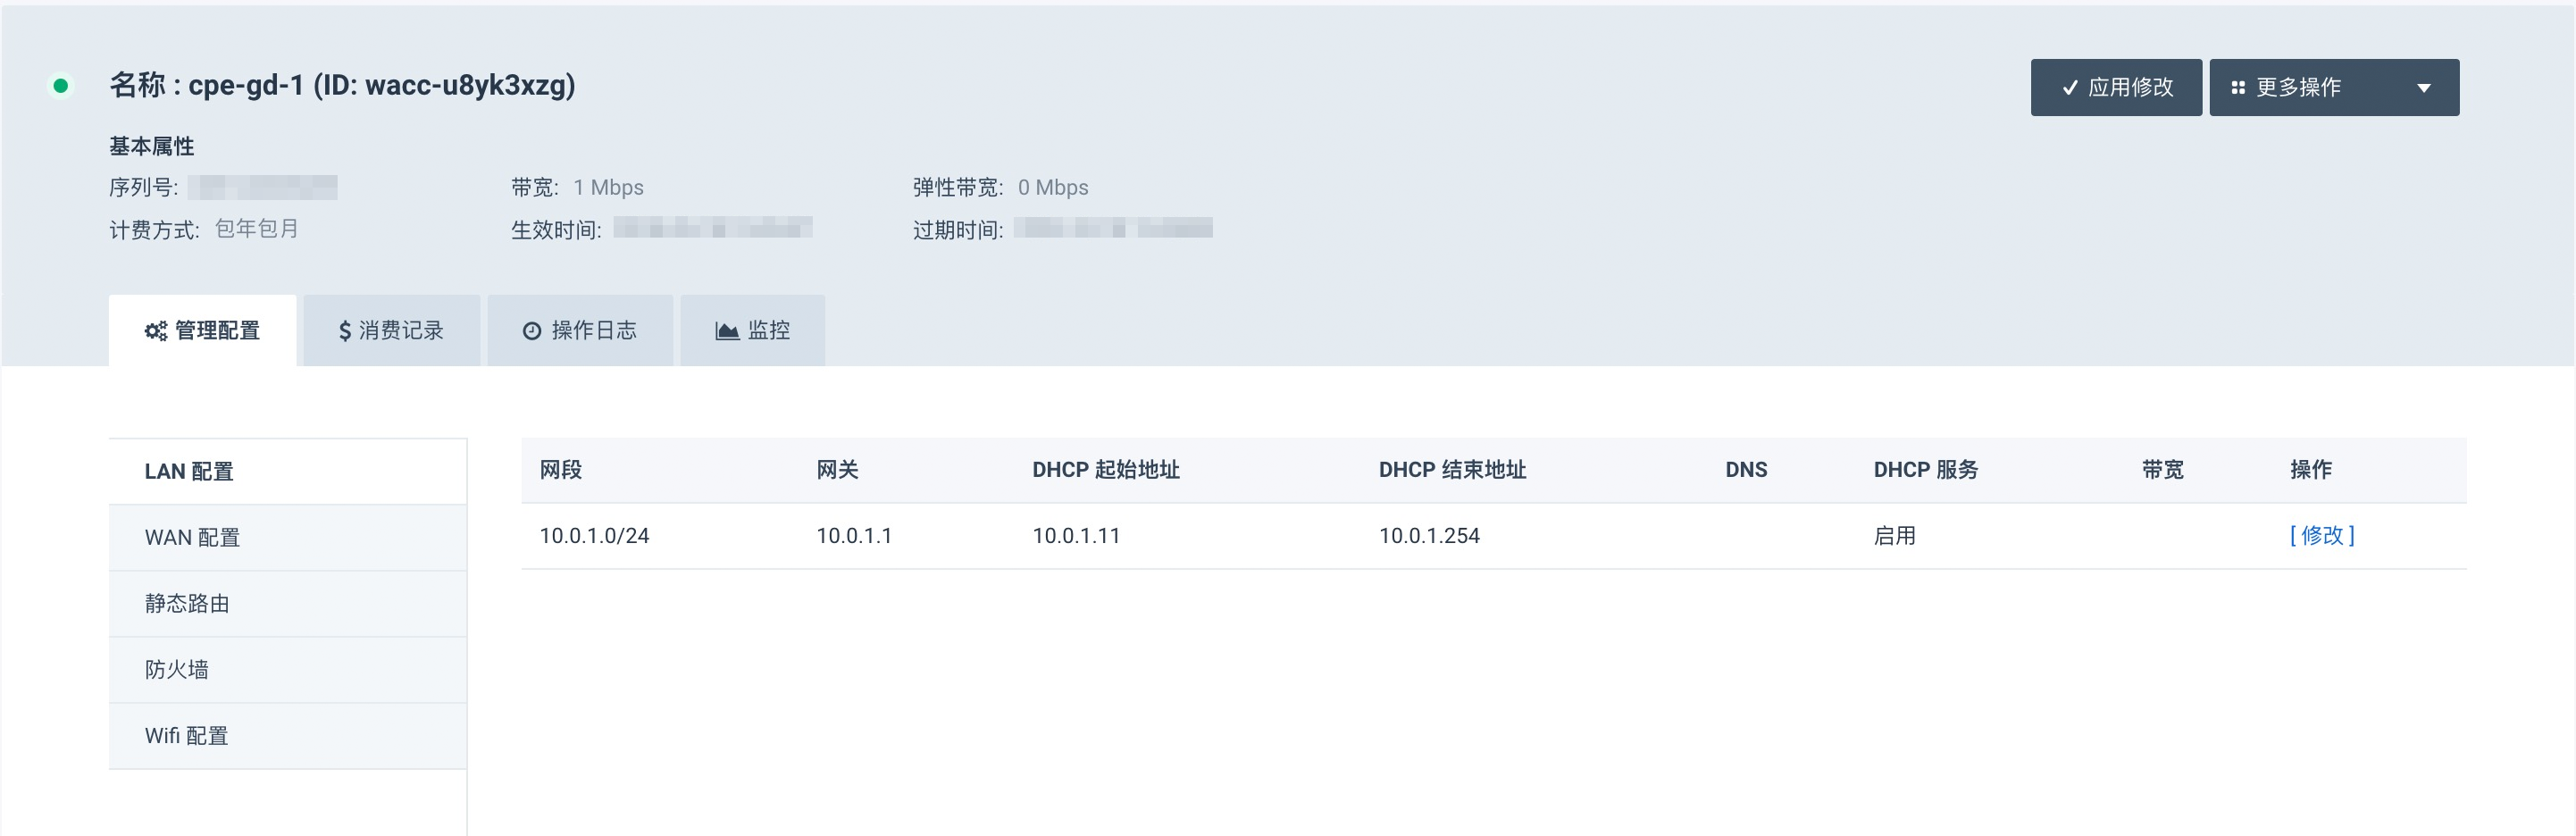The height and width of the screenshot is (836, 2576).
Task: Click the green status dot icon
Action: pos(61,86)
